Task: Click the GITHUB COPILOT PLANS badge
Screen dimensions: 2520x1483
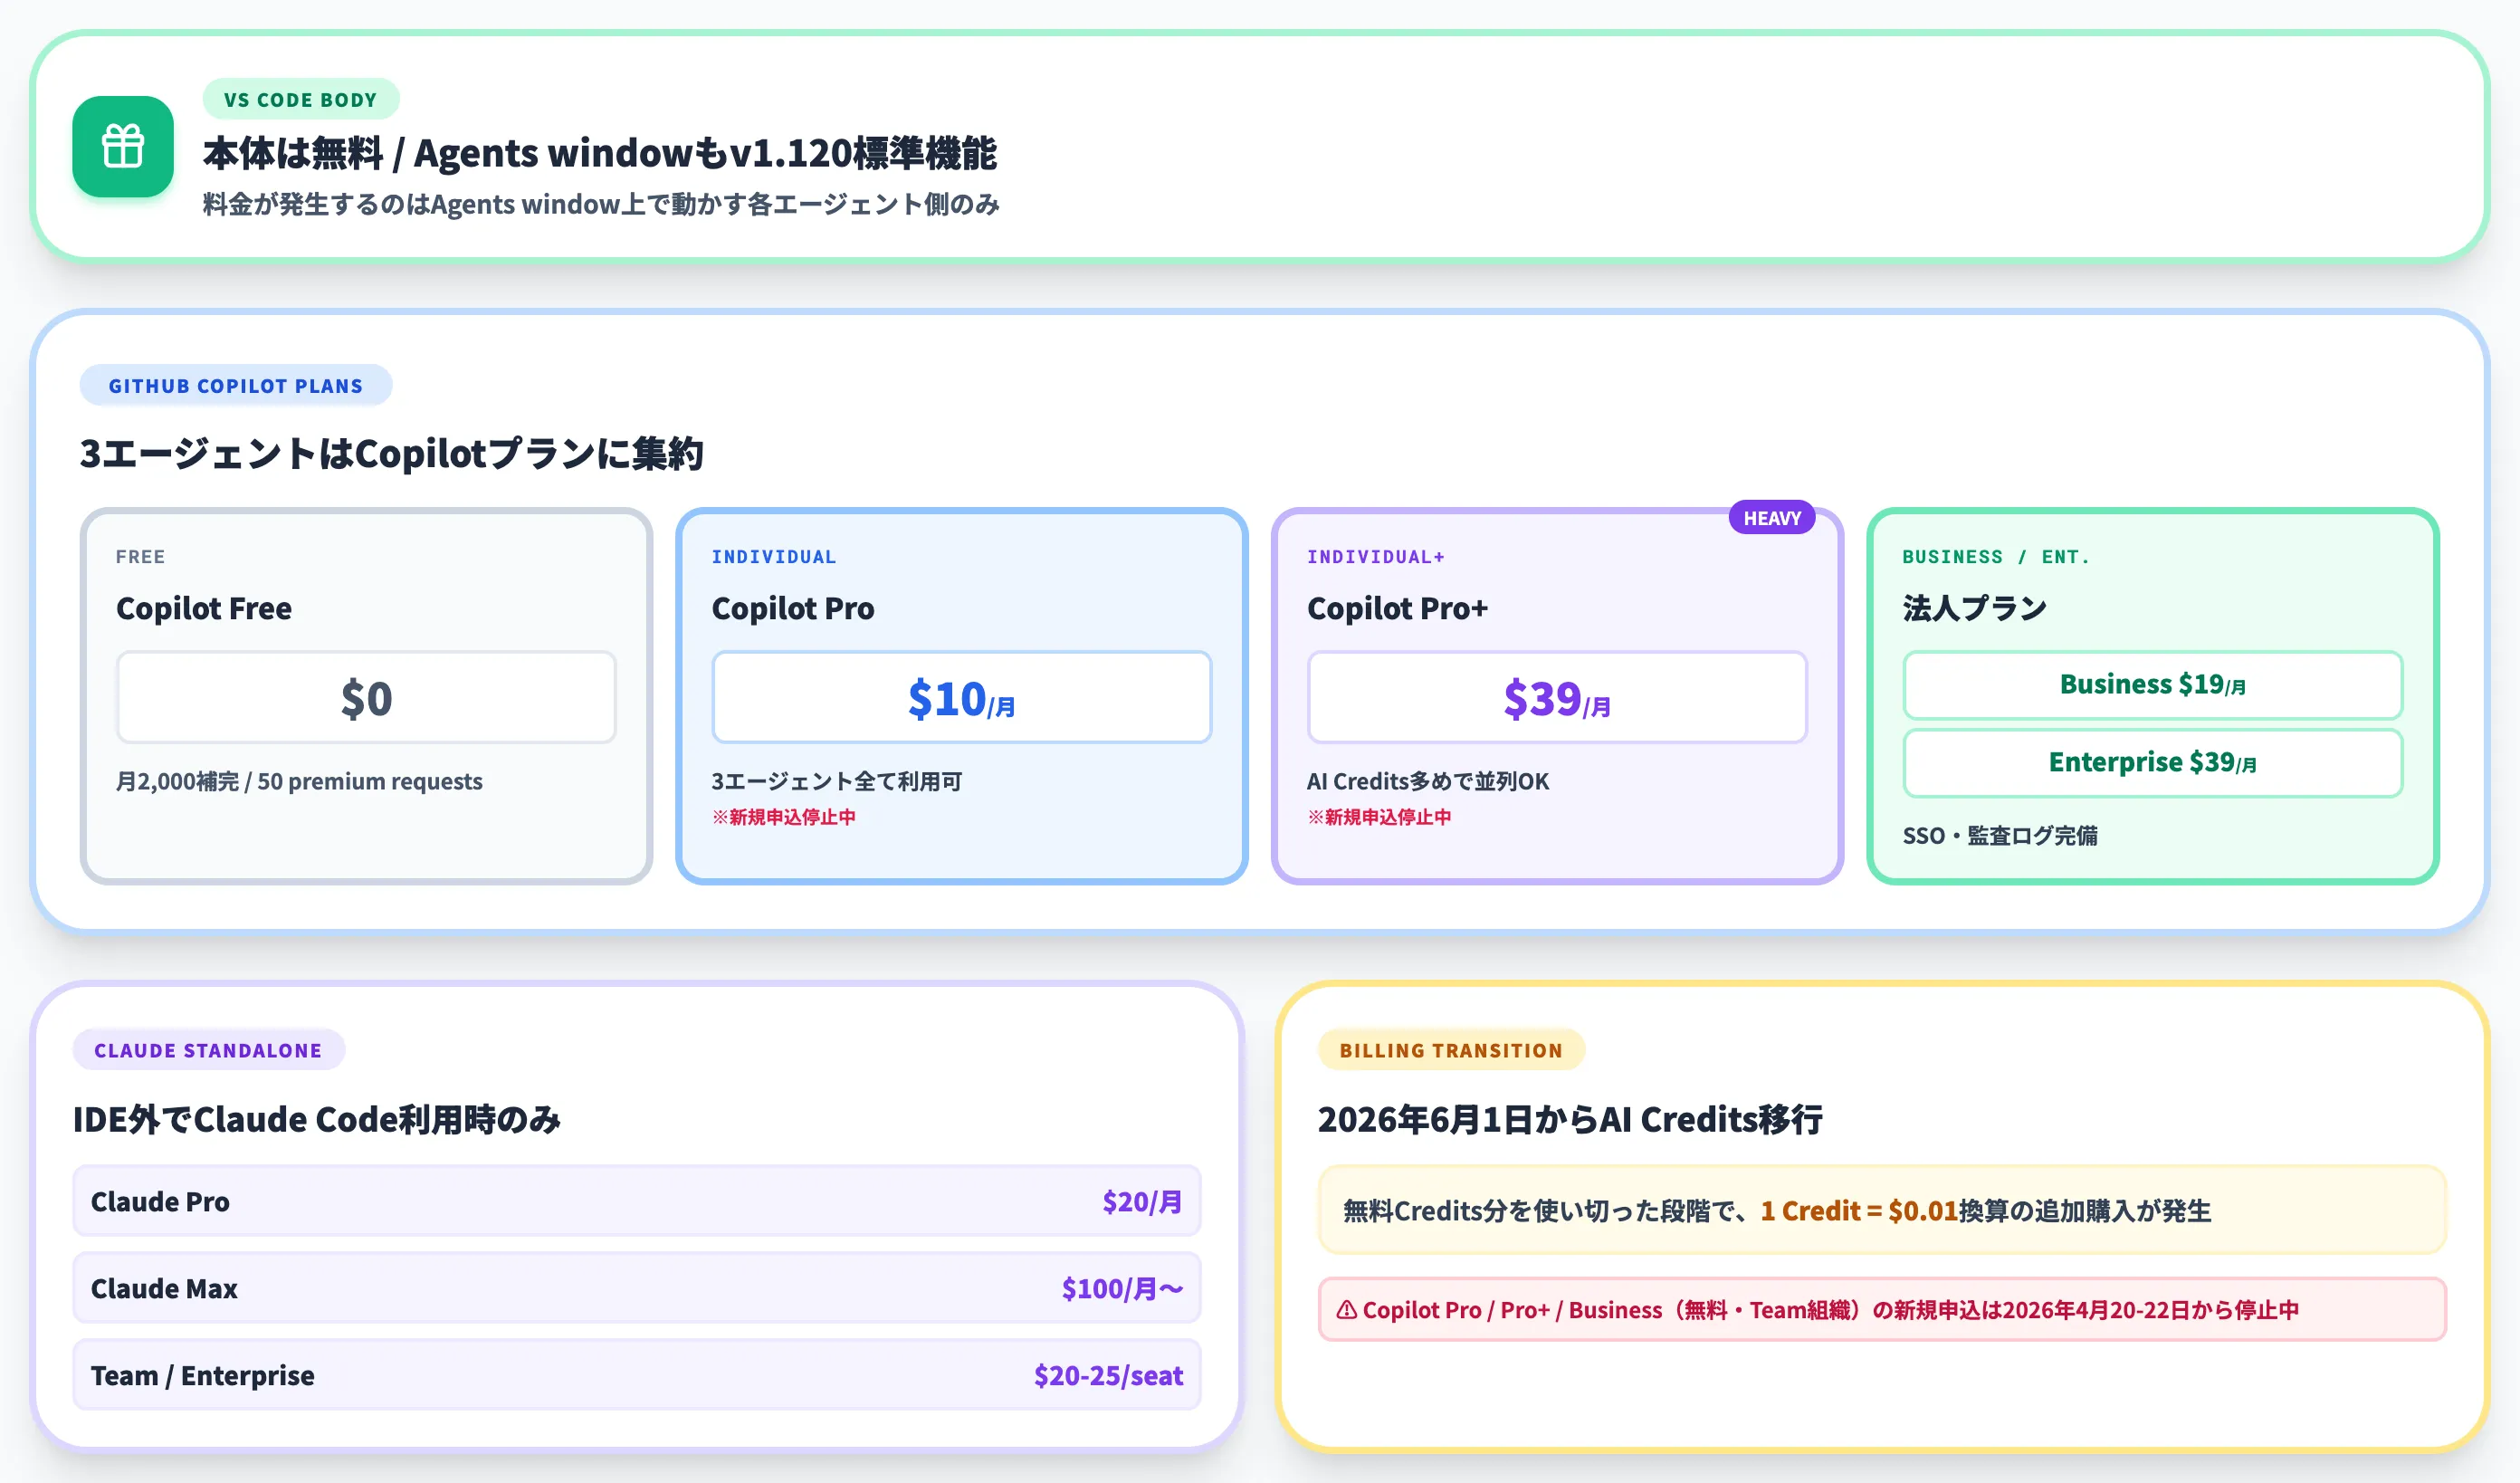Action: 236,386
